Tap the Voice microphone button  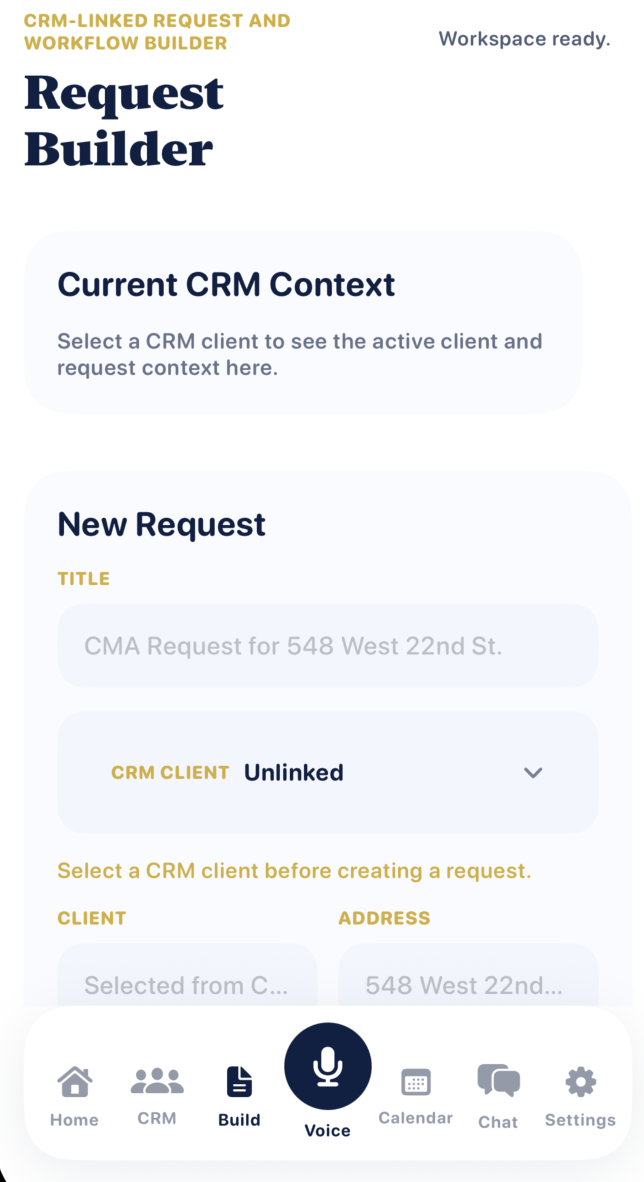click(x=328, y=1065)
